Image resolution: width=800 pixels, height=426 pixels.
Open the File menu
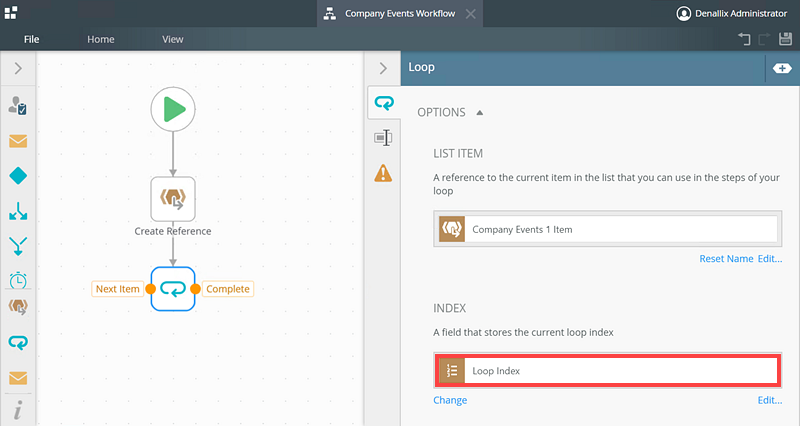31,39
